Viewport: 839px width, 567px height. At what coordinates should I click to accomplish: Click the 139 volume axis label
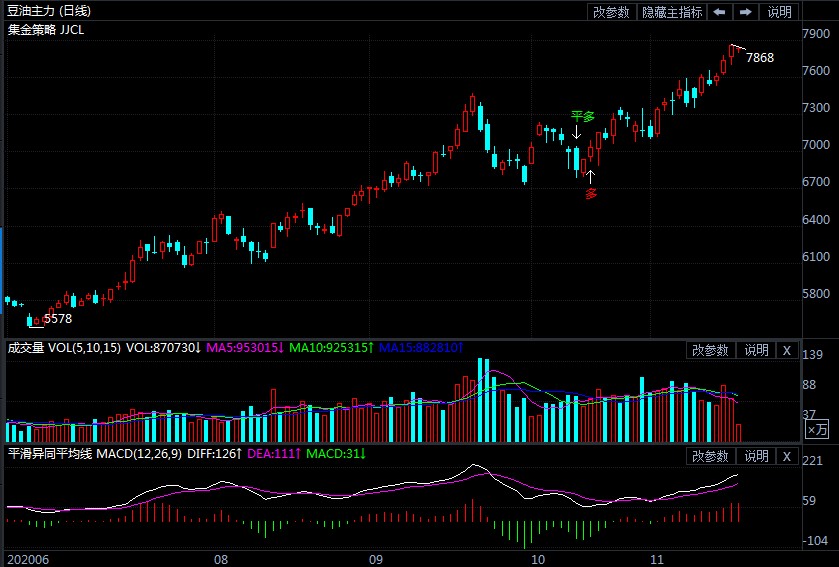[x=812, y=355]
